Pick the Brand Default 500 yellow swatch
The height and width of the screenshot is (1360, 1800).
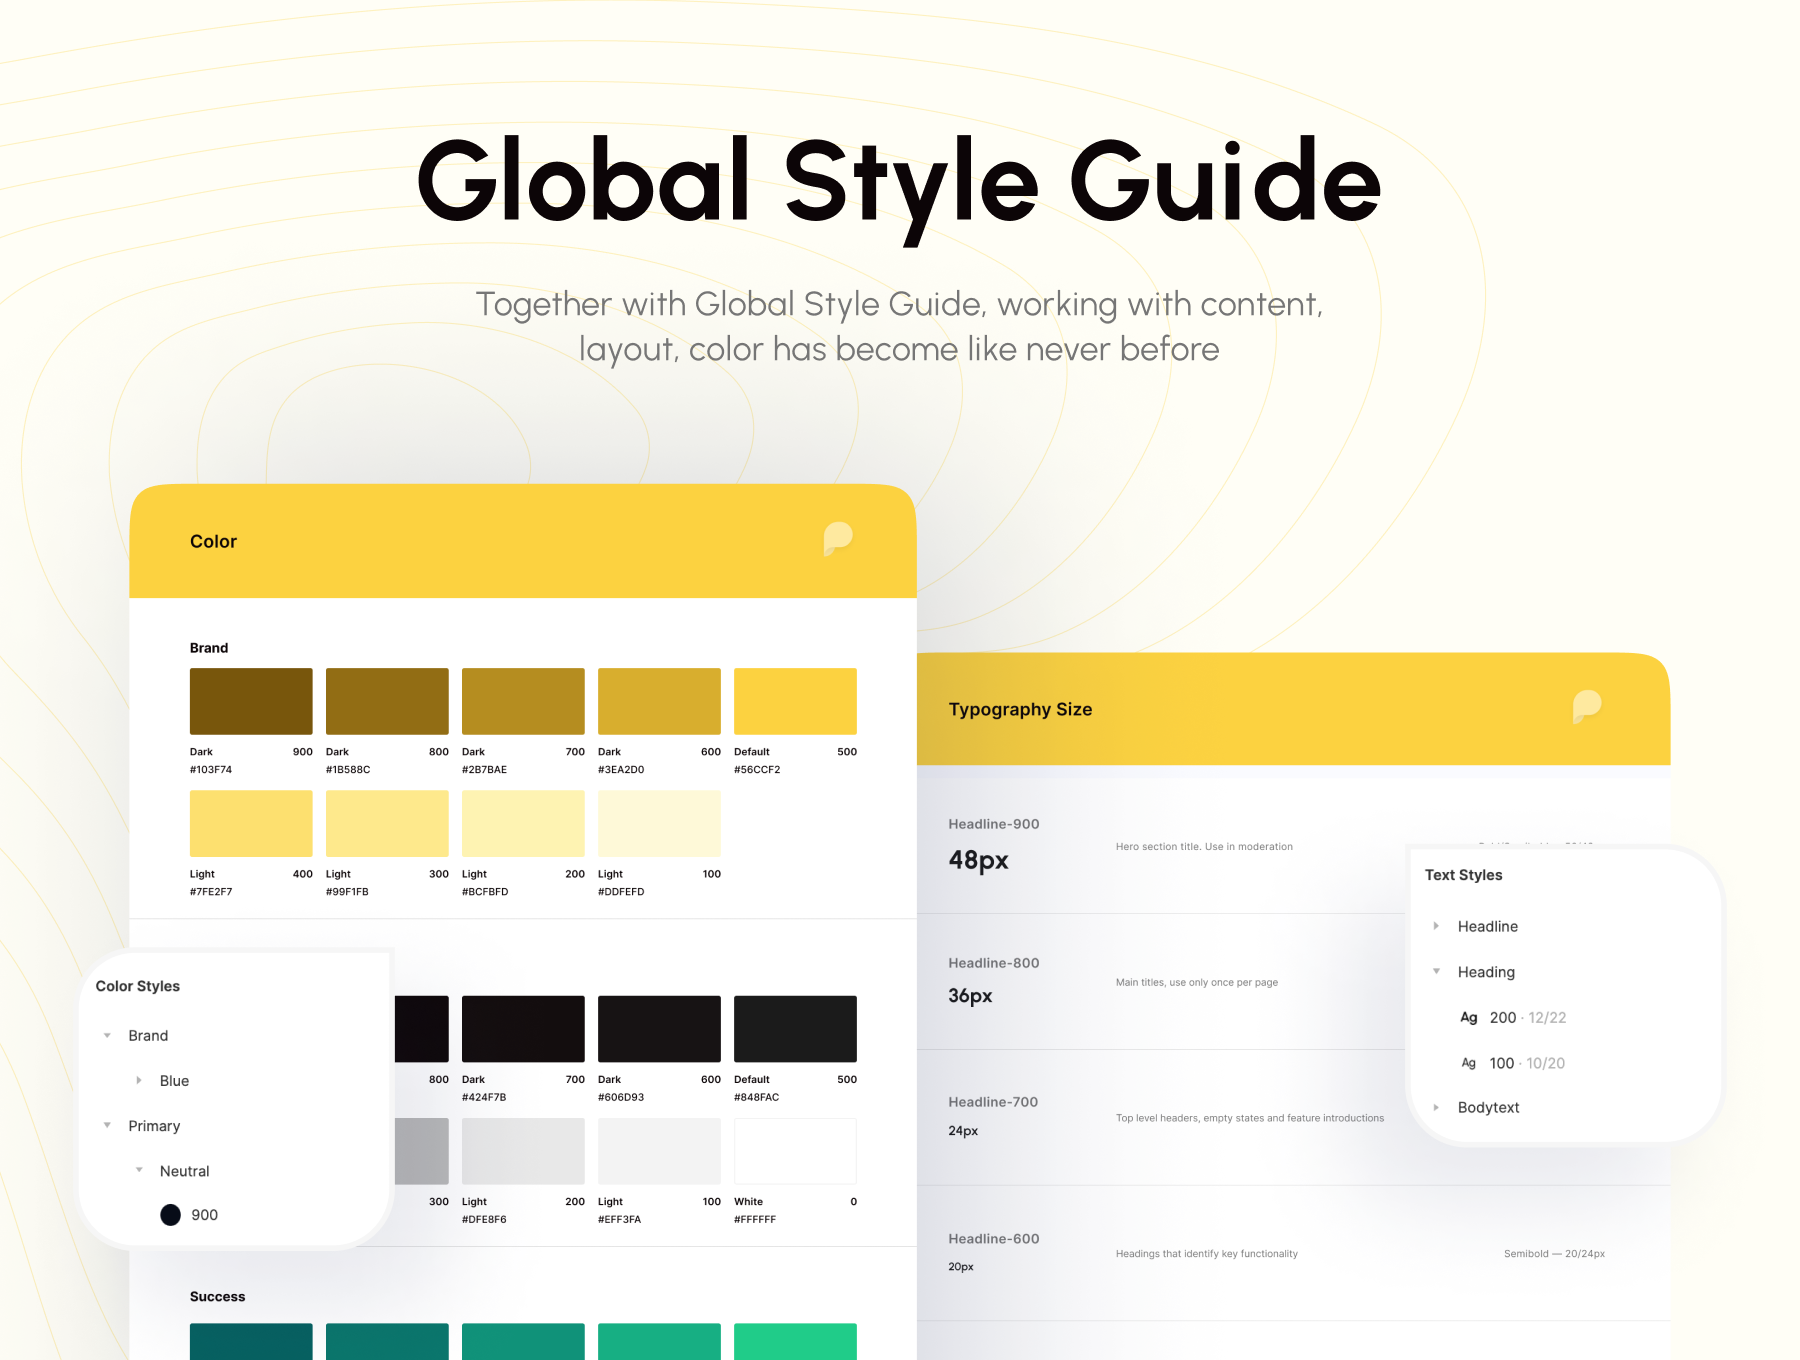click(x=795, y=701)
